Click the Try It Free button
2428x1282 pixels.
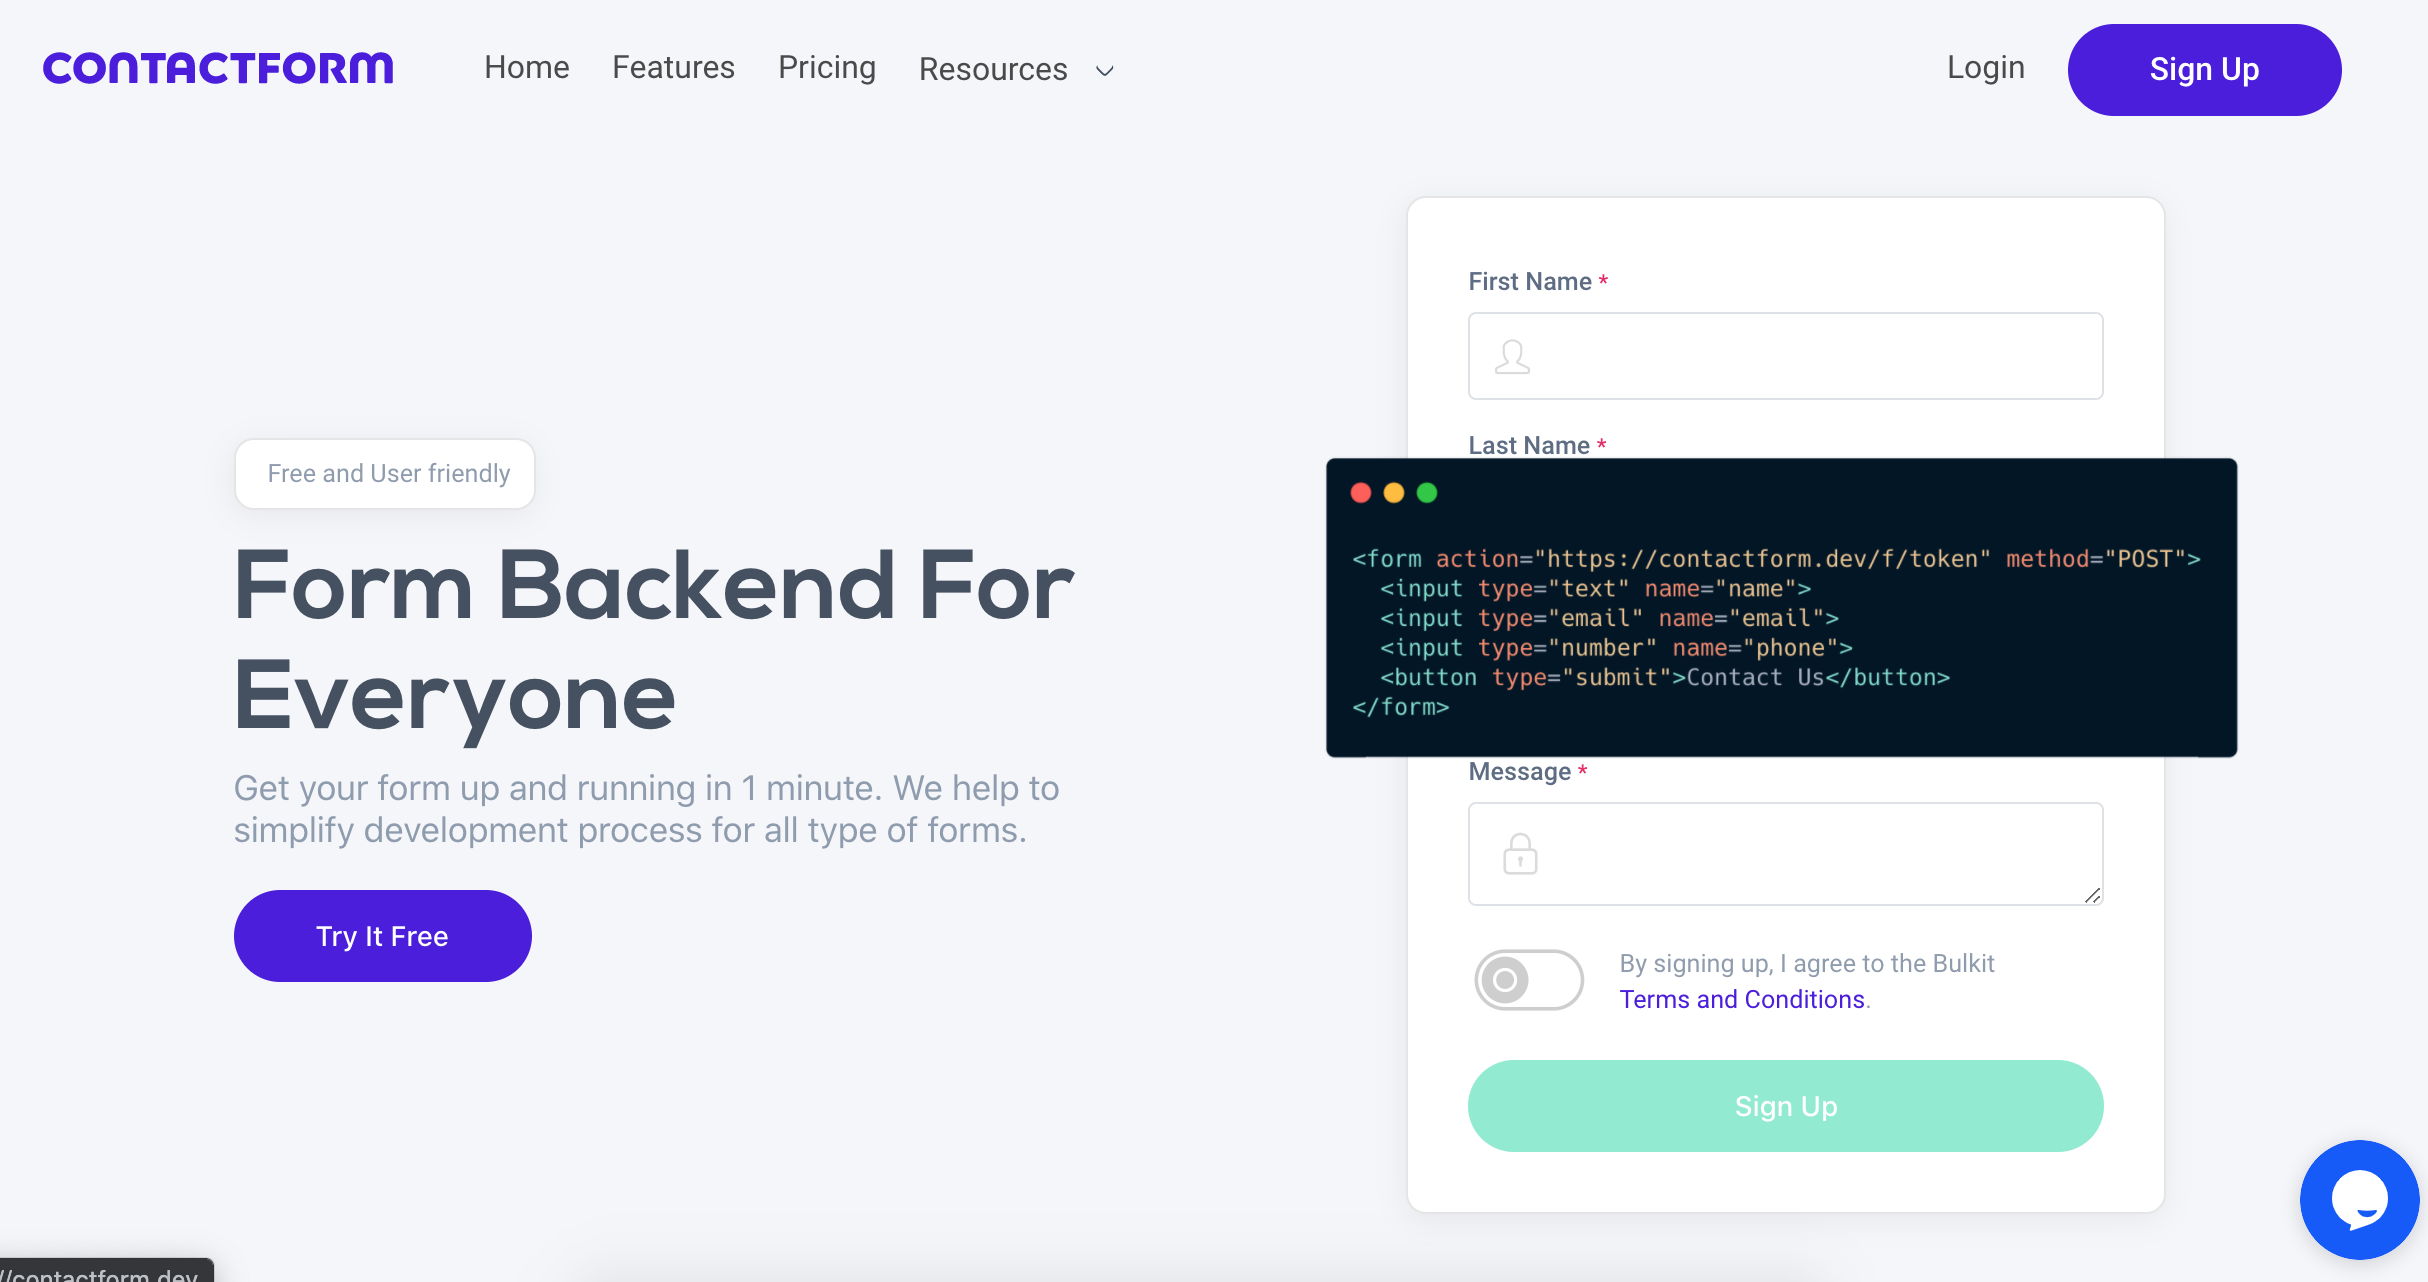(x=382, y=936)
